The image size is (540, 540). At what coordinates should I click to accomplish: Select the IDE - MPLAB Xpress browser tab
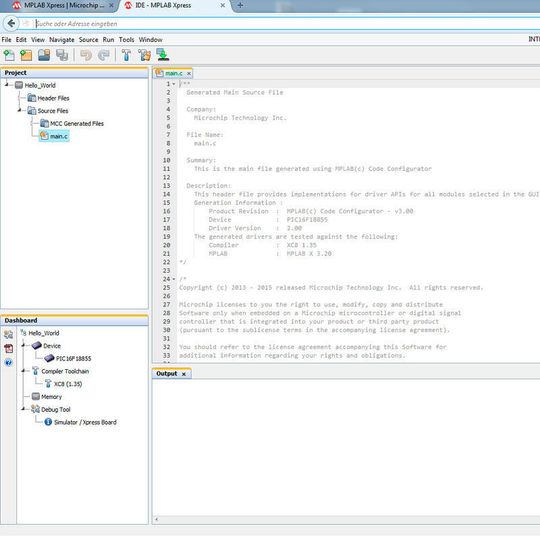[x=174, y=6]
